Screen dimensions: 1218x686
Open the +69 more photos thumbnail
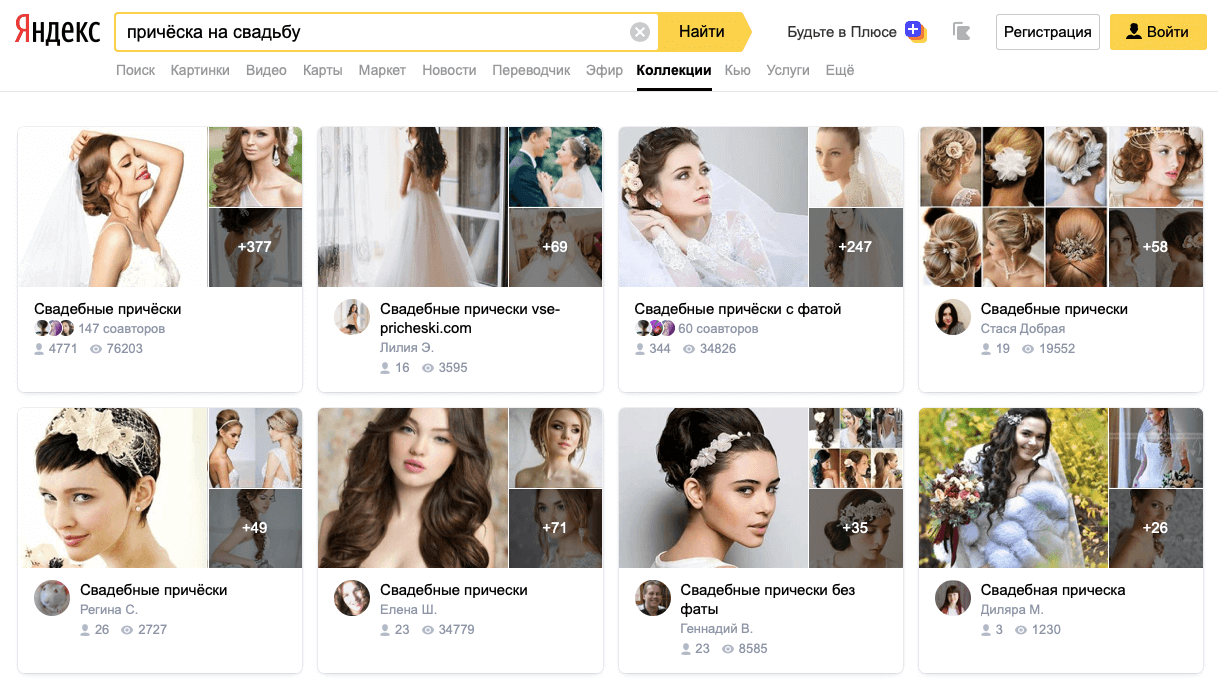[x=555, y=247]
